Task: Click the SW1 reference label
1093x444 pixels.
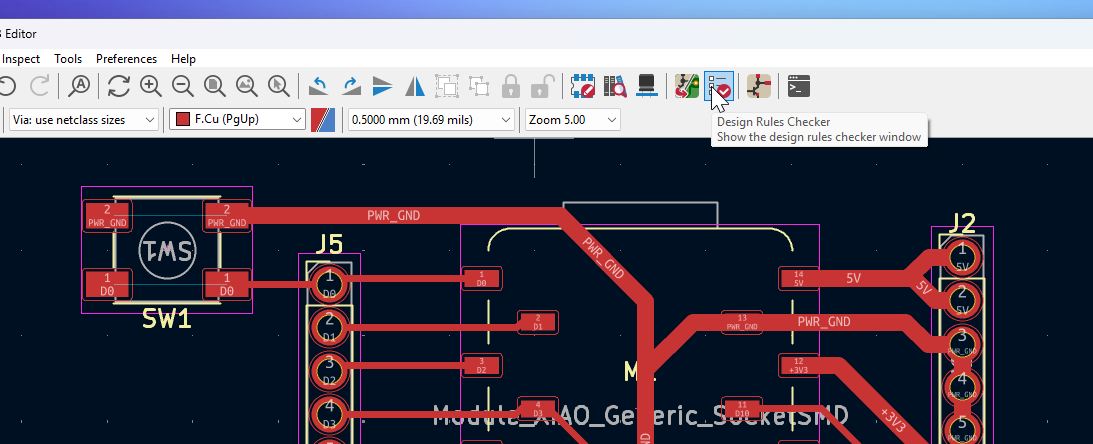Action: coord(167,319)
